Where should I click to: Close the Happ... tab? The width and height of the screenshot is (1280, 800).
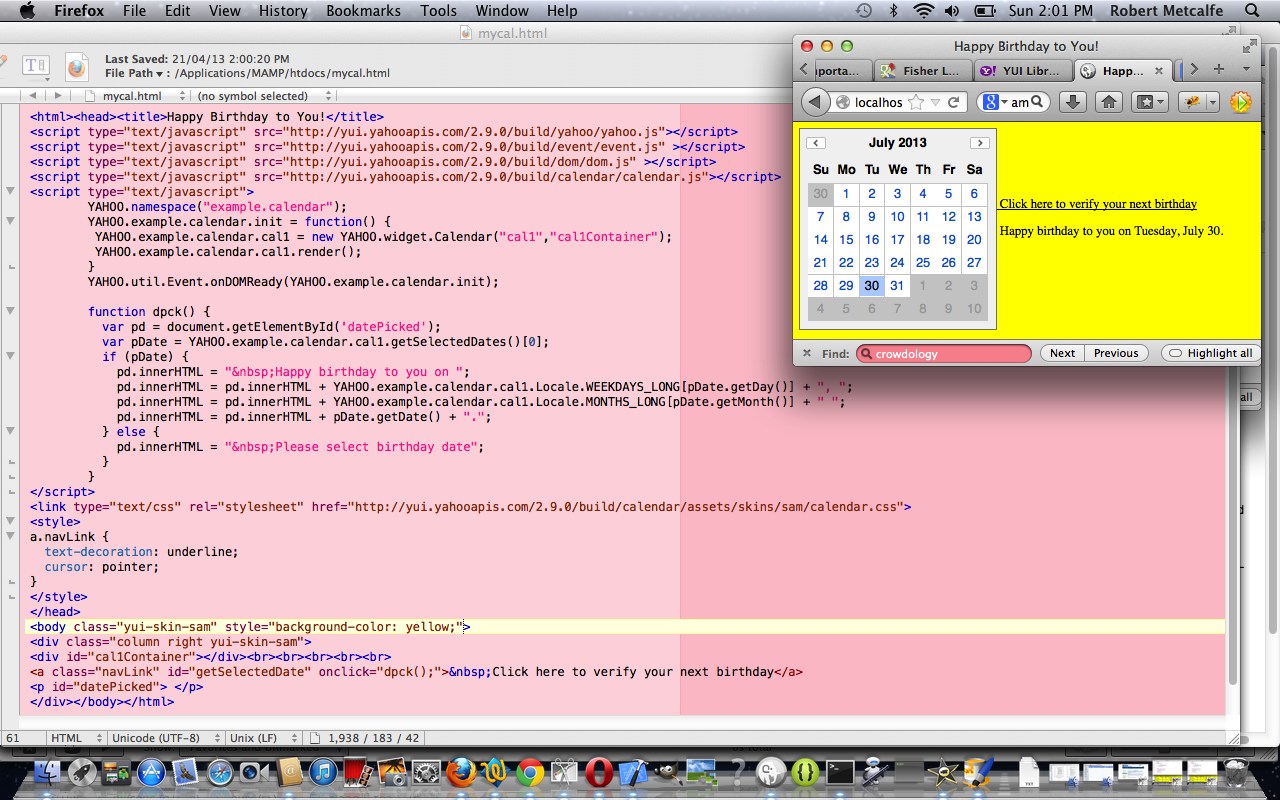point(1159,71)
